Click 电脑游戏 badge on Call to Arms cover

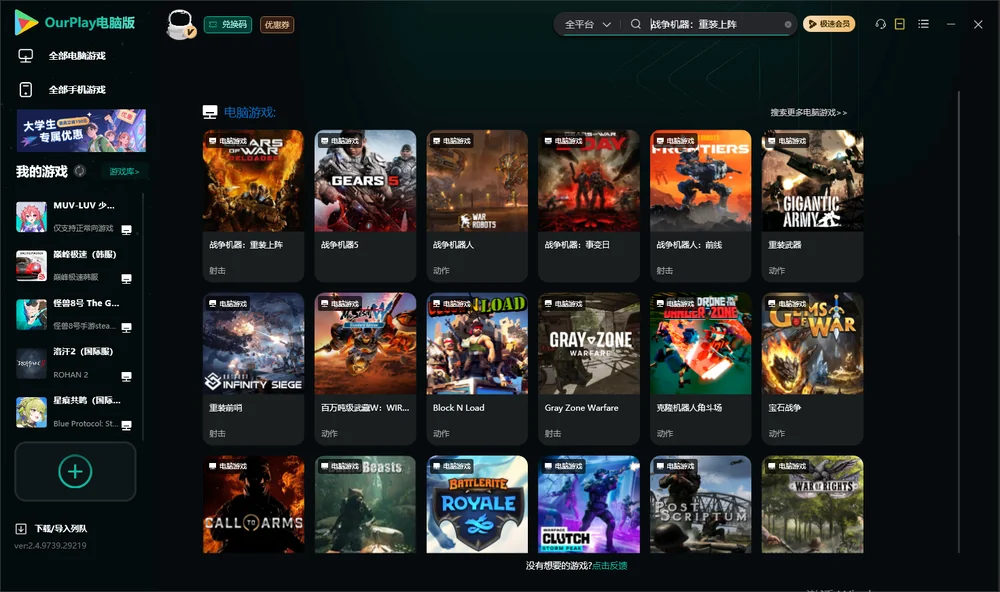click(228, 466)
